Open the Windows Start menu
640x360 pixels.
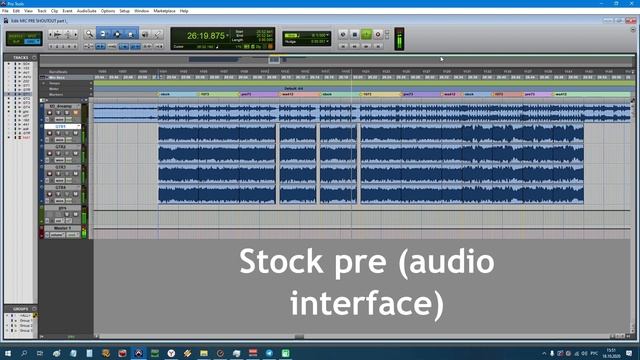[7, 353]
